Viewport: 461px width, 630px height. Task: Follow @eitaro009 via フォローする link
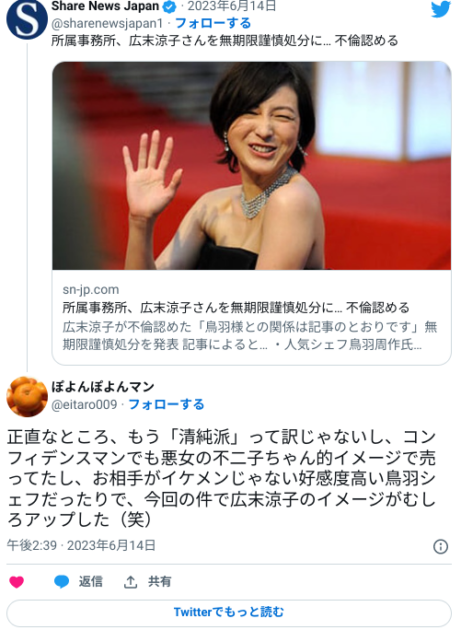coord(166,404)
